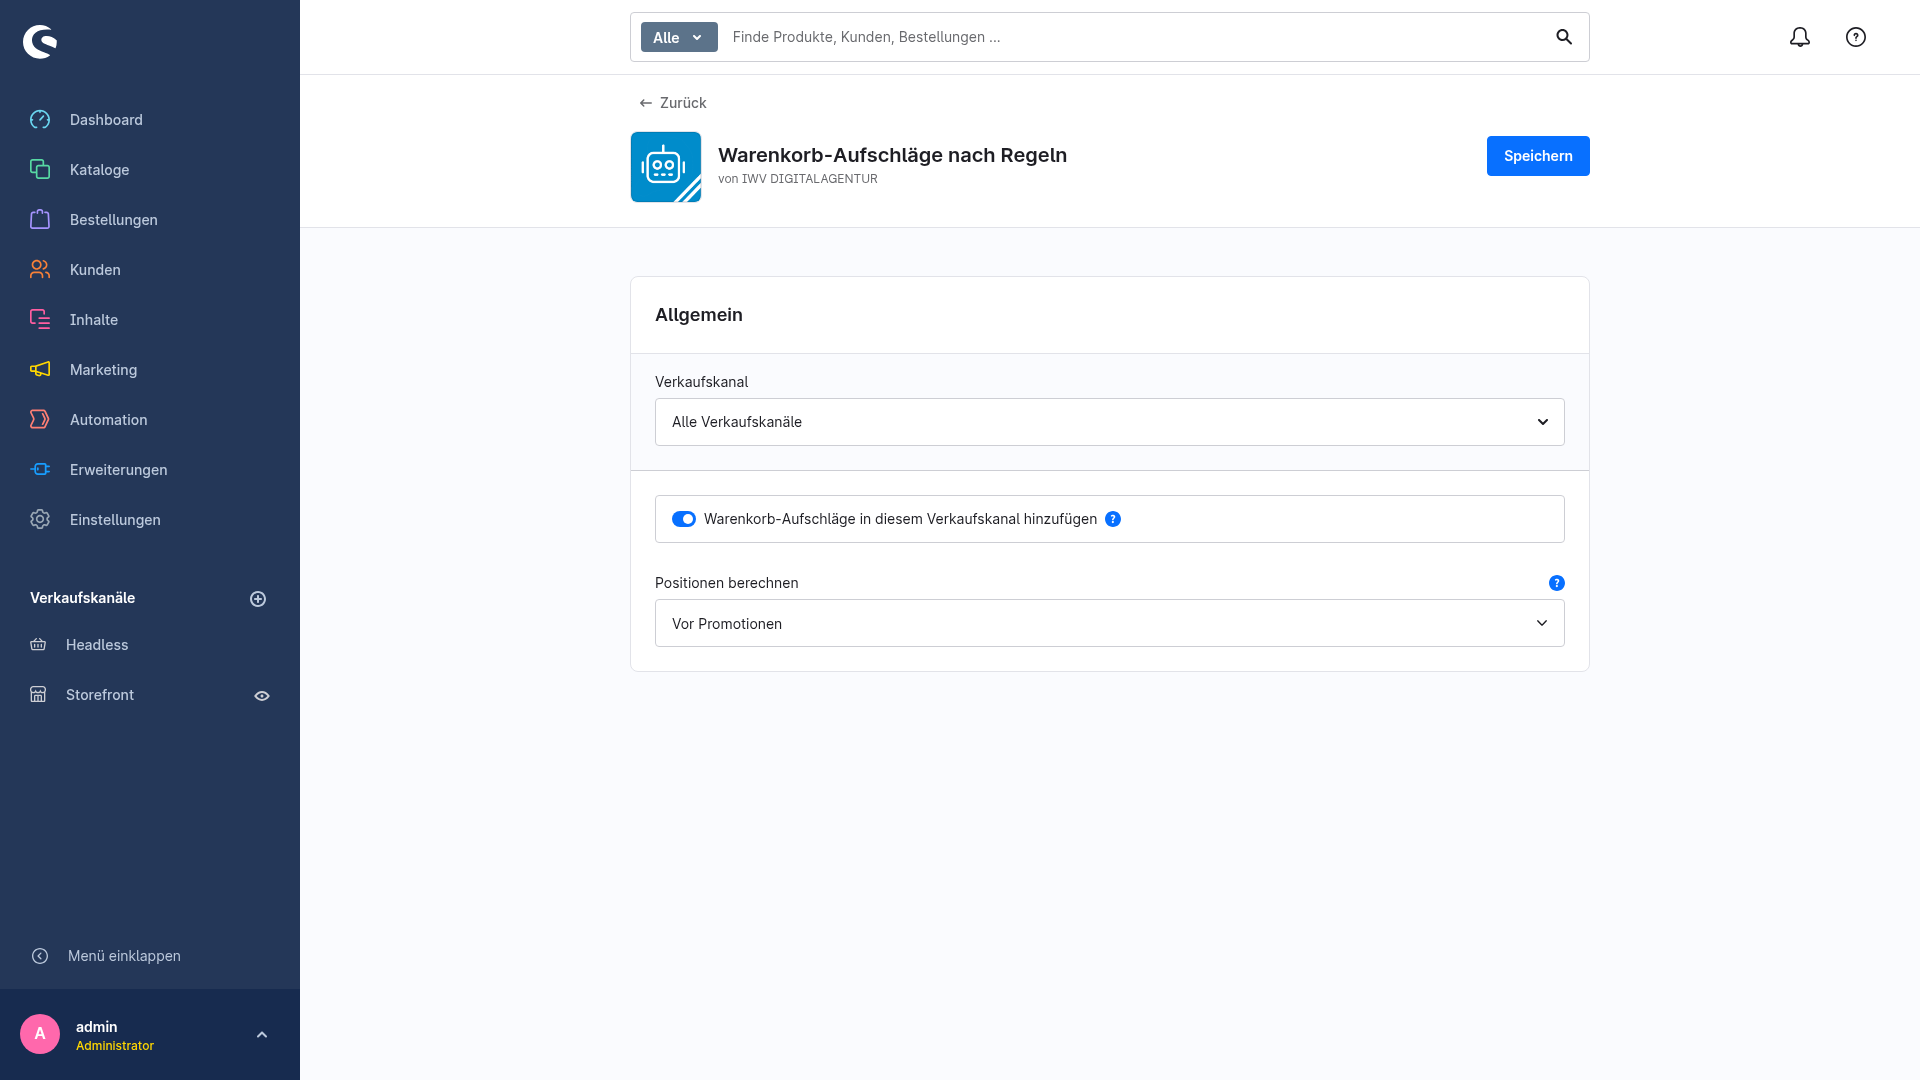This screenshot has height=1080, width=1920.
Task: Click the Dashboard gauge icon
Action: tap(40, 120)
